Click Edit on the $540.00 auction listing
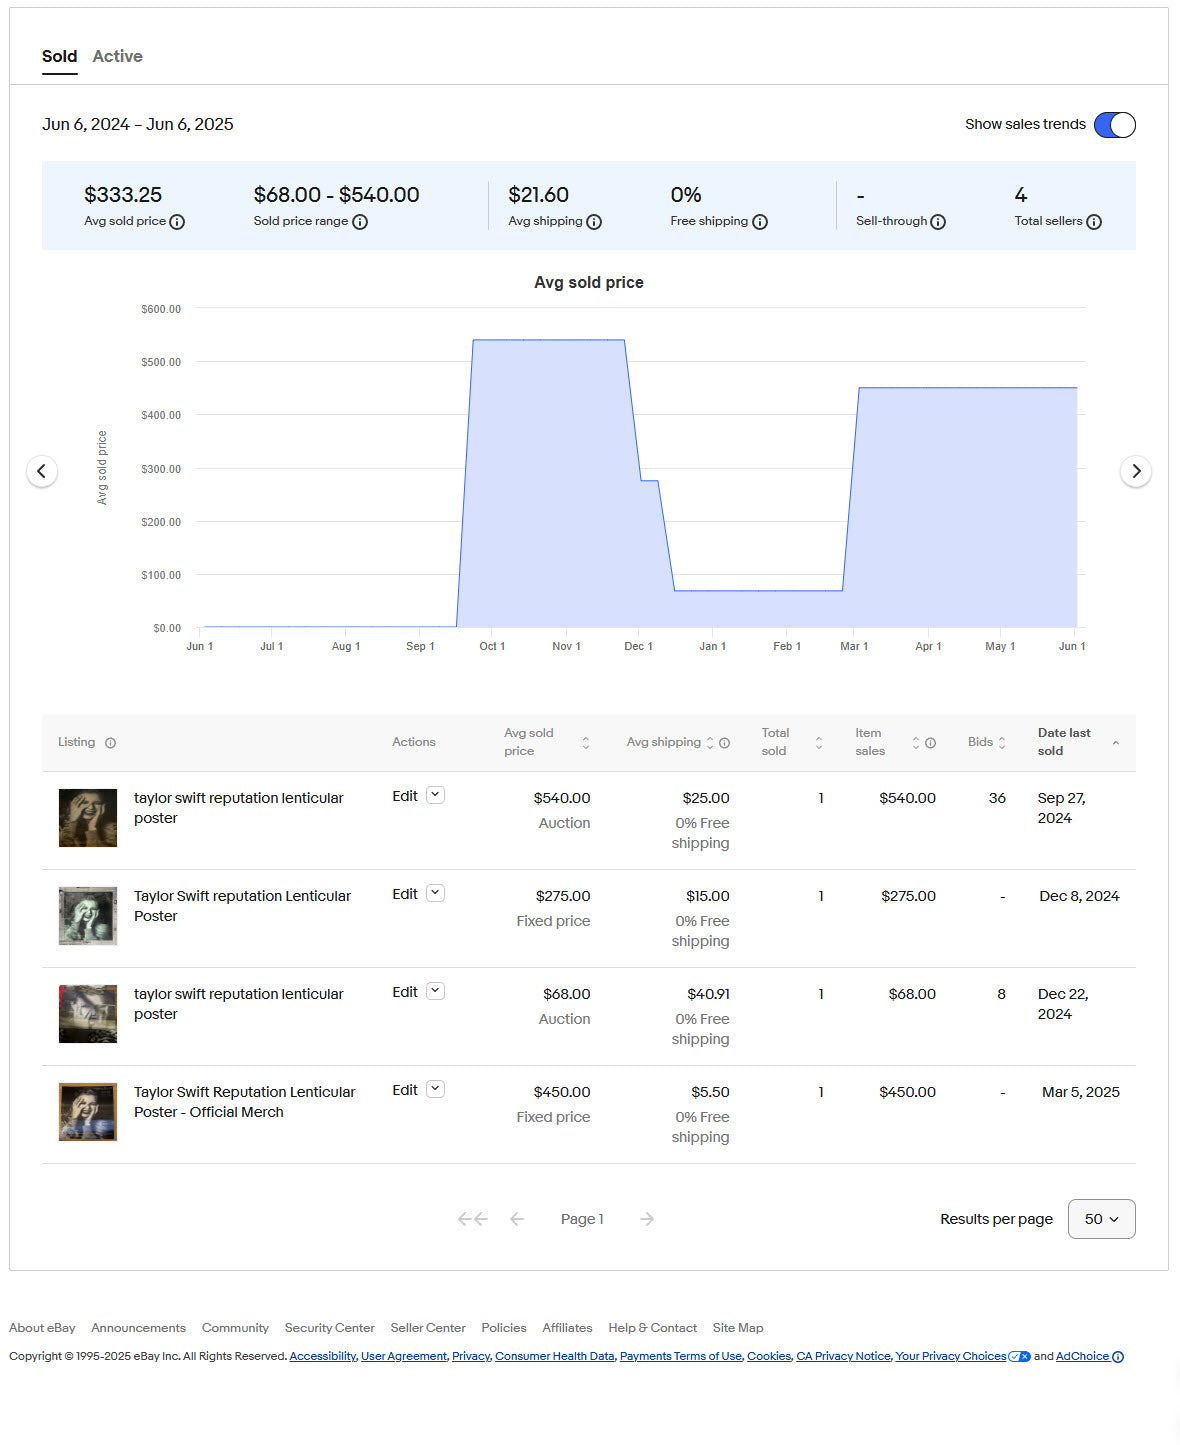Screen dimensions: 1180x1445 (405, 796)
